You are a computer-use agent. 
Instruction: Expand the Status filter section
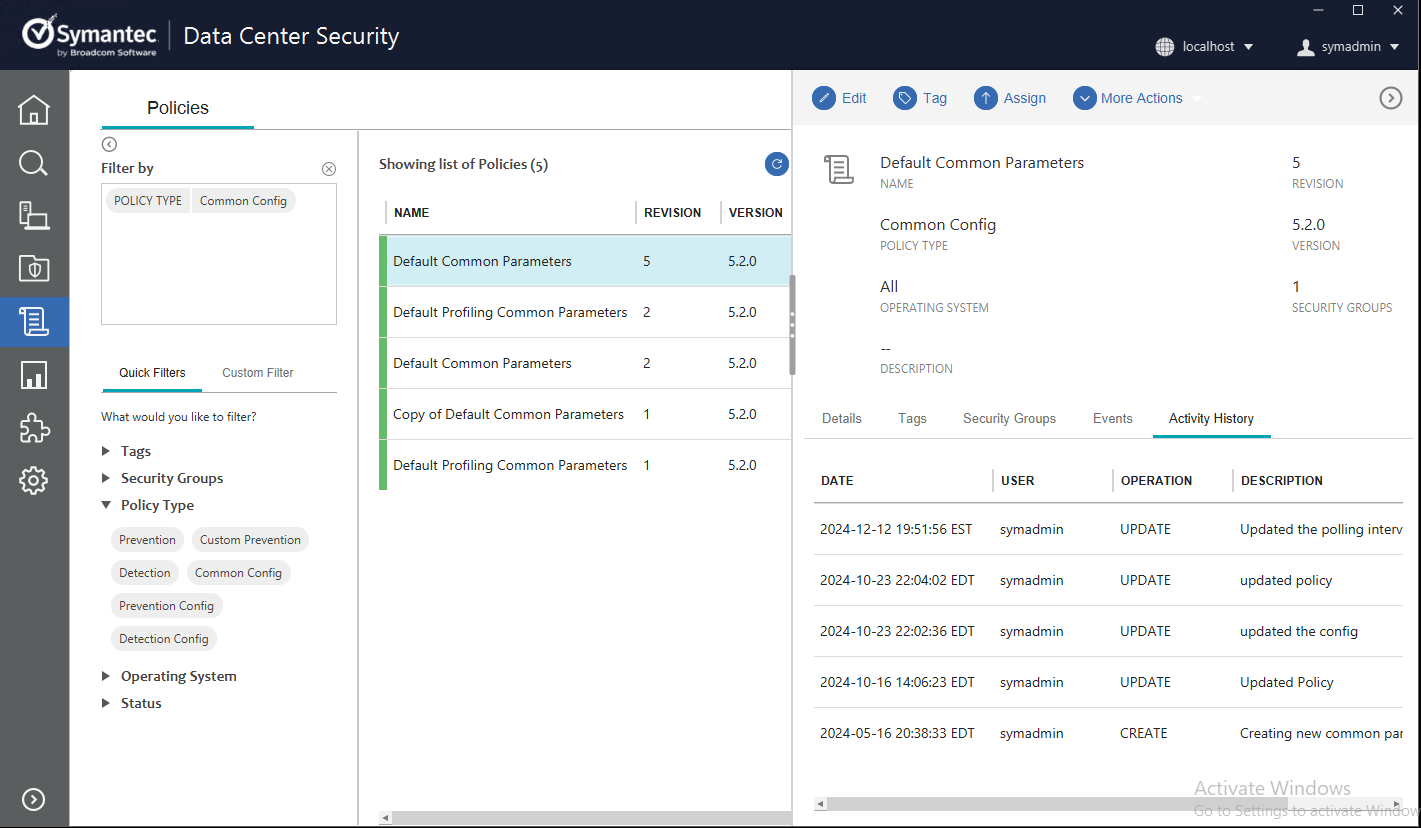coord(106,703)
